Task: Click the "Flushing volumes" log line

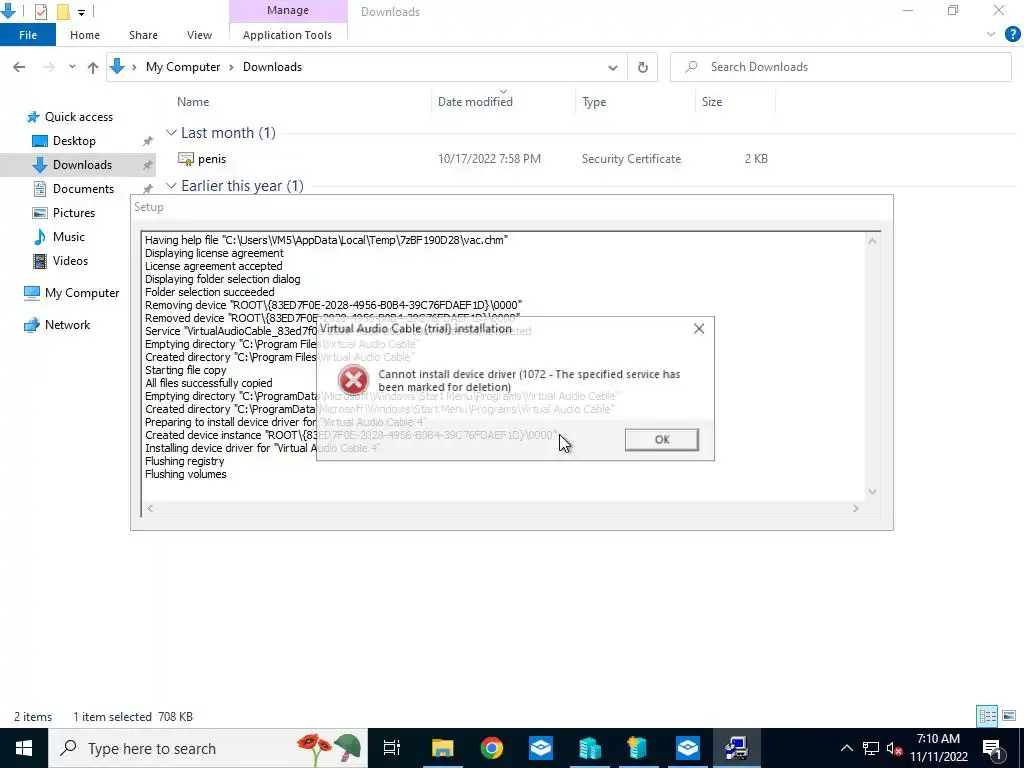Action: pos(185,474)
